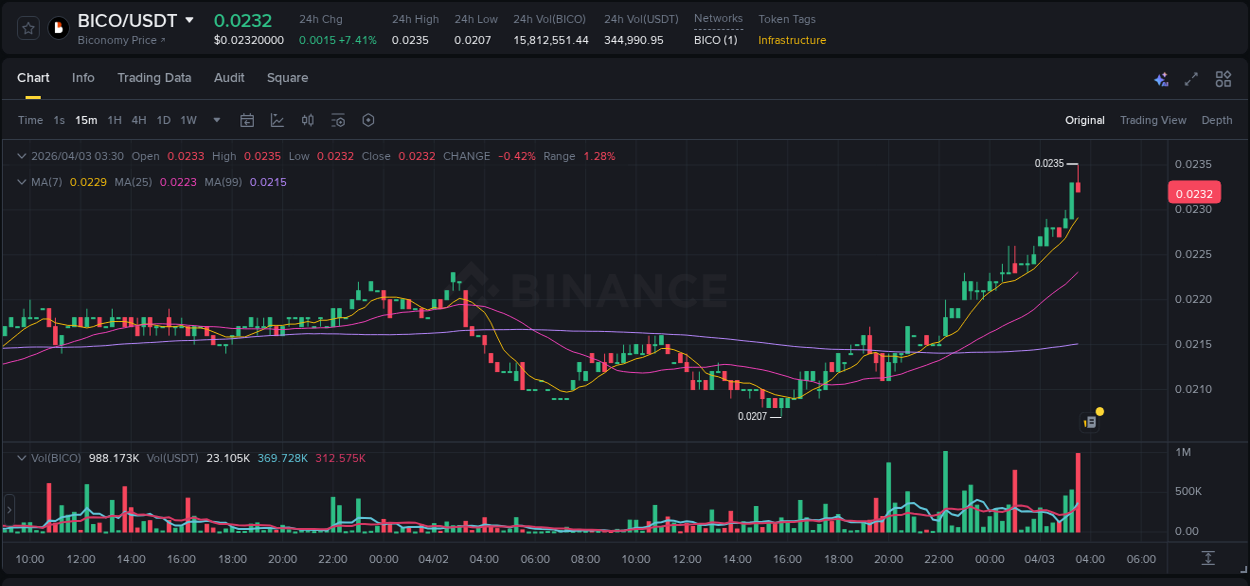Select the 1H timeframe
This screenshot has height=586, width=1250.
pyautogui.click(x=115, y=120)
